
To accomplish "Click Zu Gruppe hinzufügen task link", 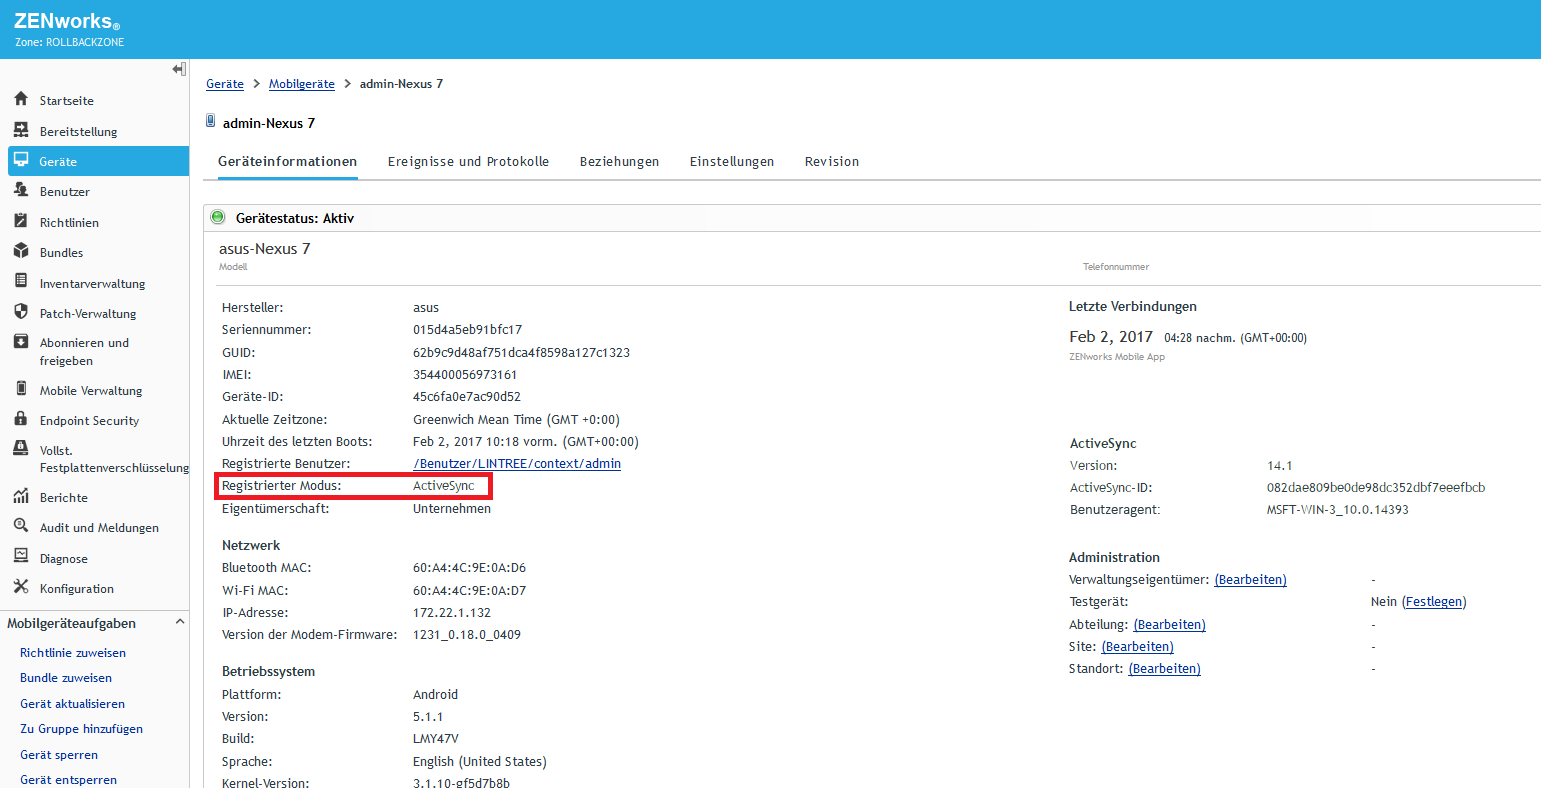I will tap(81, 728).
